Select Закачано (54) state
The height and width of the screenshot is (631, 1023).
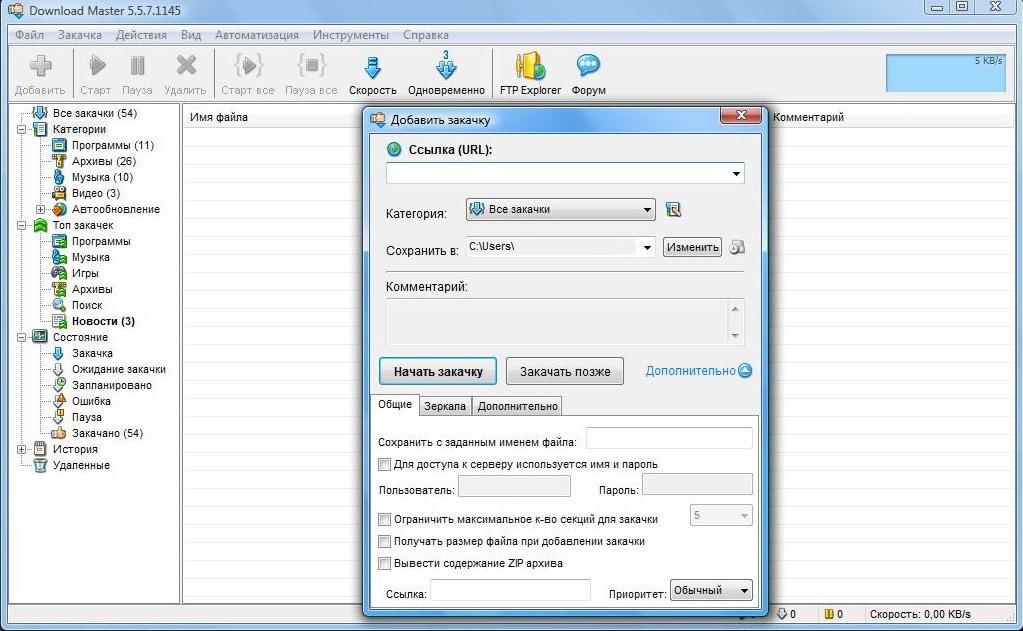pos(107,433)
